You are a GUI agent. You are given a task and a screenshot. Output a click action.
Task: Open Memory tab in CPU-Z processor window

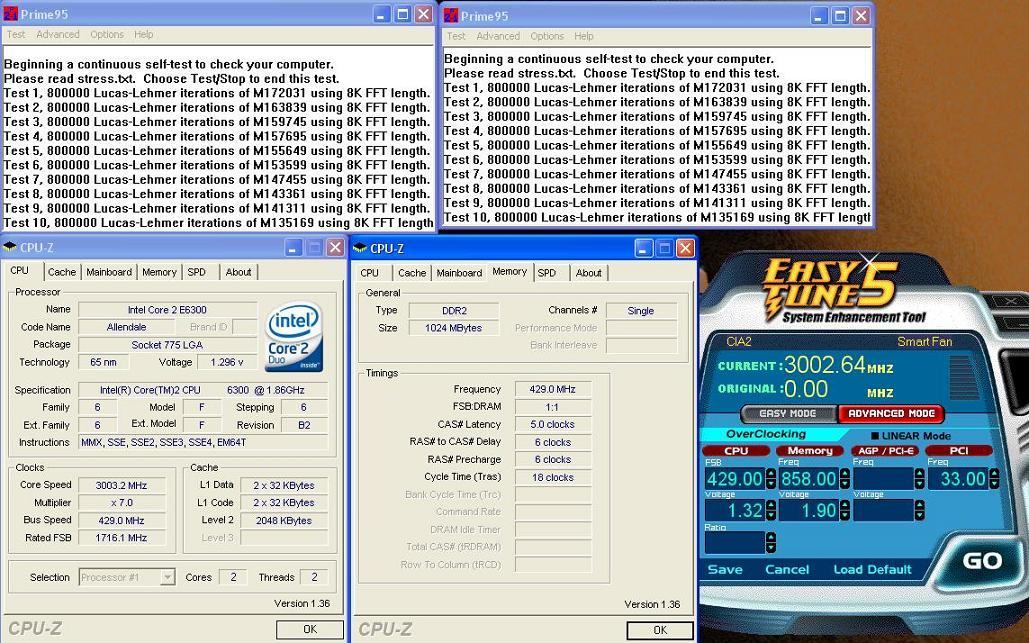tap(159, 272)
